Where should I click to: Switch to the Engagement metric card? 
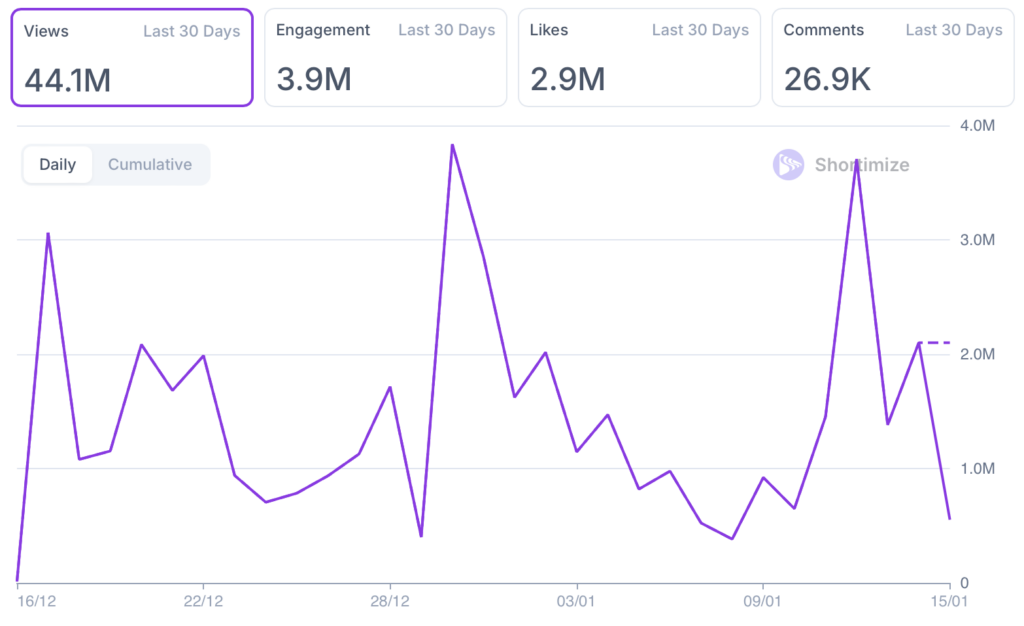(x=385, y=58)
